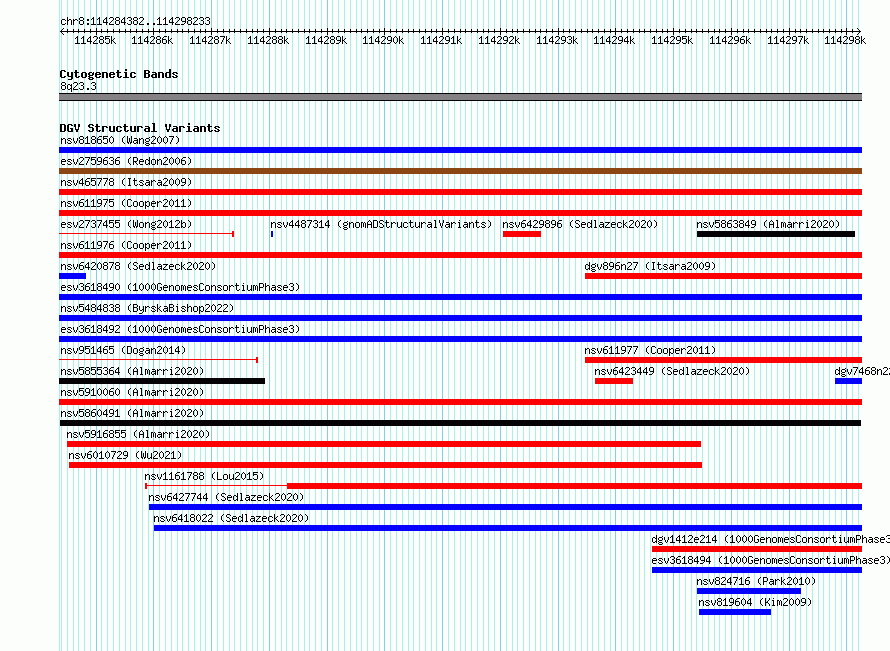Click the 114297k ruler tick label
Image resolution: width=890 pixels, height=651 pixels.
788,40
